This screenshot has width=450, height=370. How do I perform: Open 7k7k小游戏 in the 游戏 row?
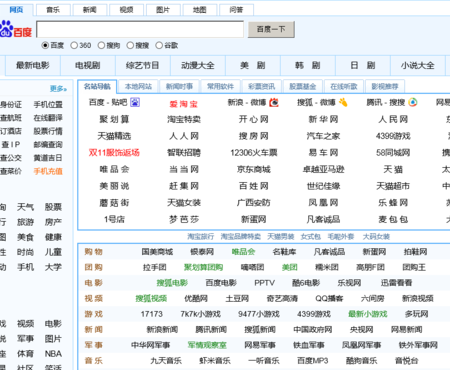(201, 314)
